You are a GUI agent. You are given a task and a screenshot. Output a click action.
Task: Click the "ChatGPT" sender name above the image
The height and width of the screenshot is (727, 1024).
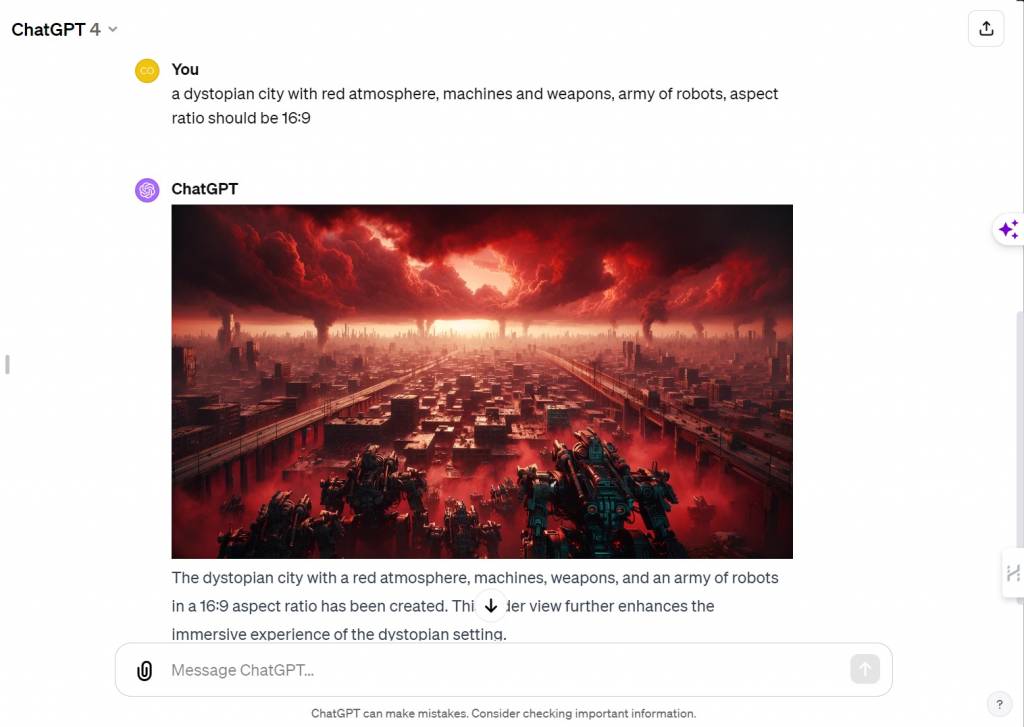click(x=204, y=189)
